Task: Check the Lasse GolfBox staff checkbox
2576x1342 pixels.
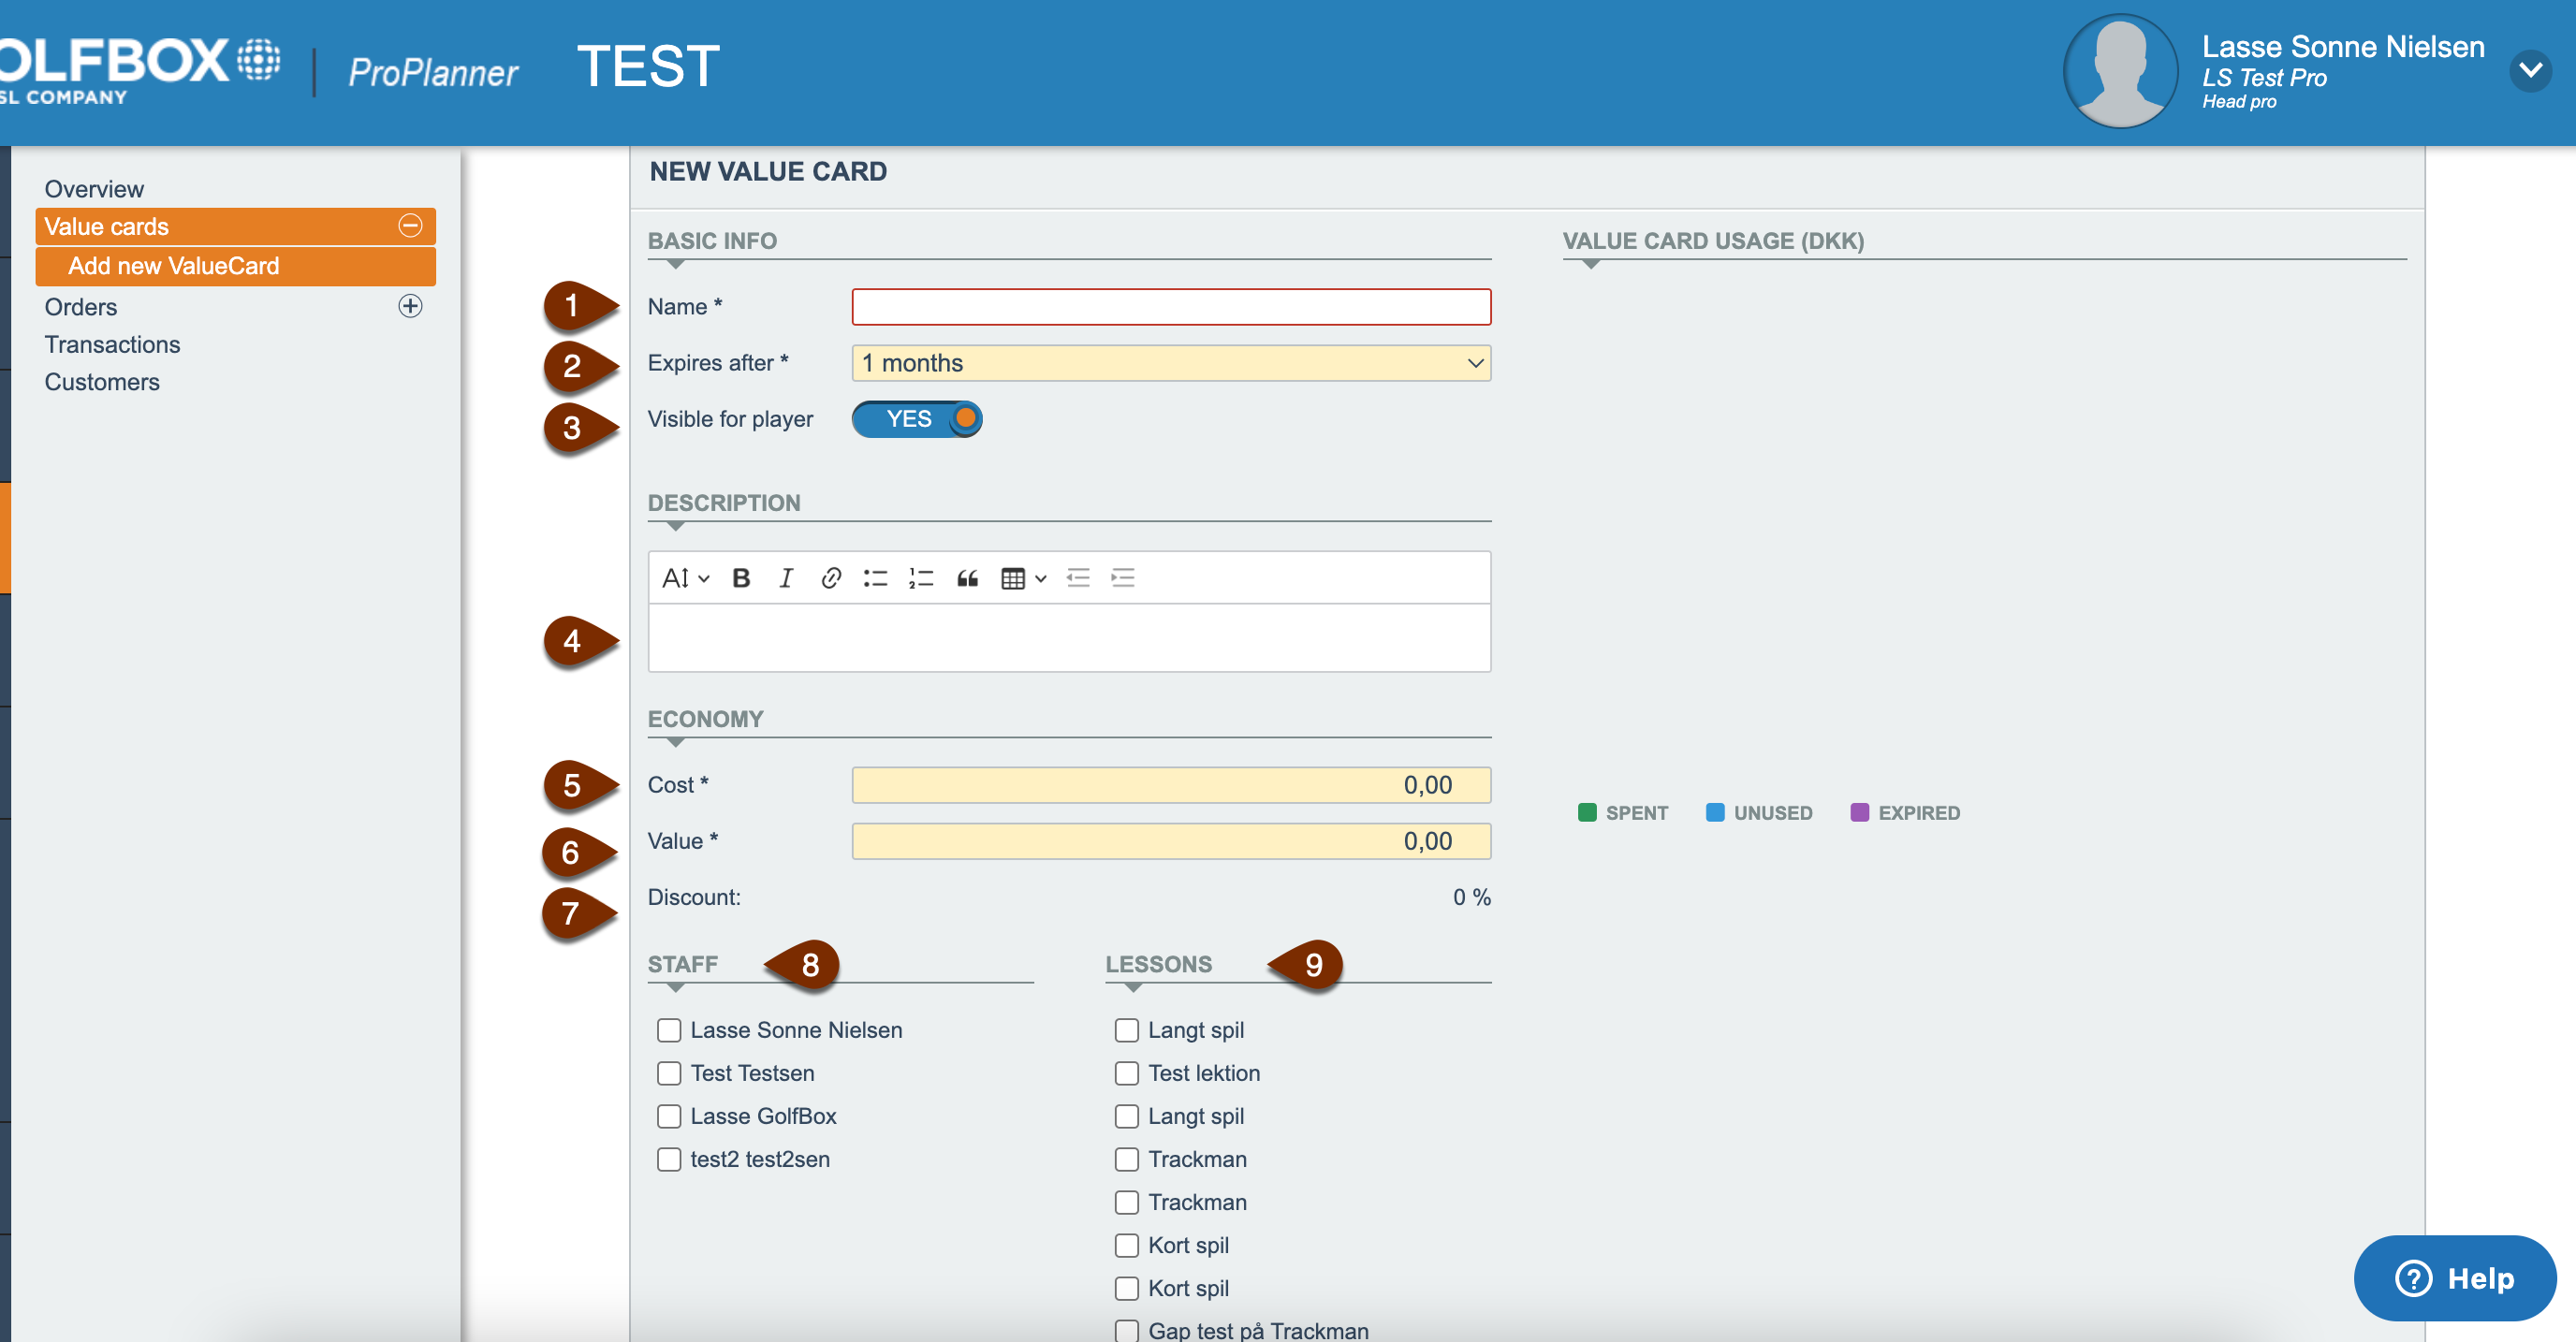Action: [669, 1116]
